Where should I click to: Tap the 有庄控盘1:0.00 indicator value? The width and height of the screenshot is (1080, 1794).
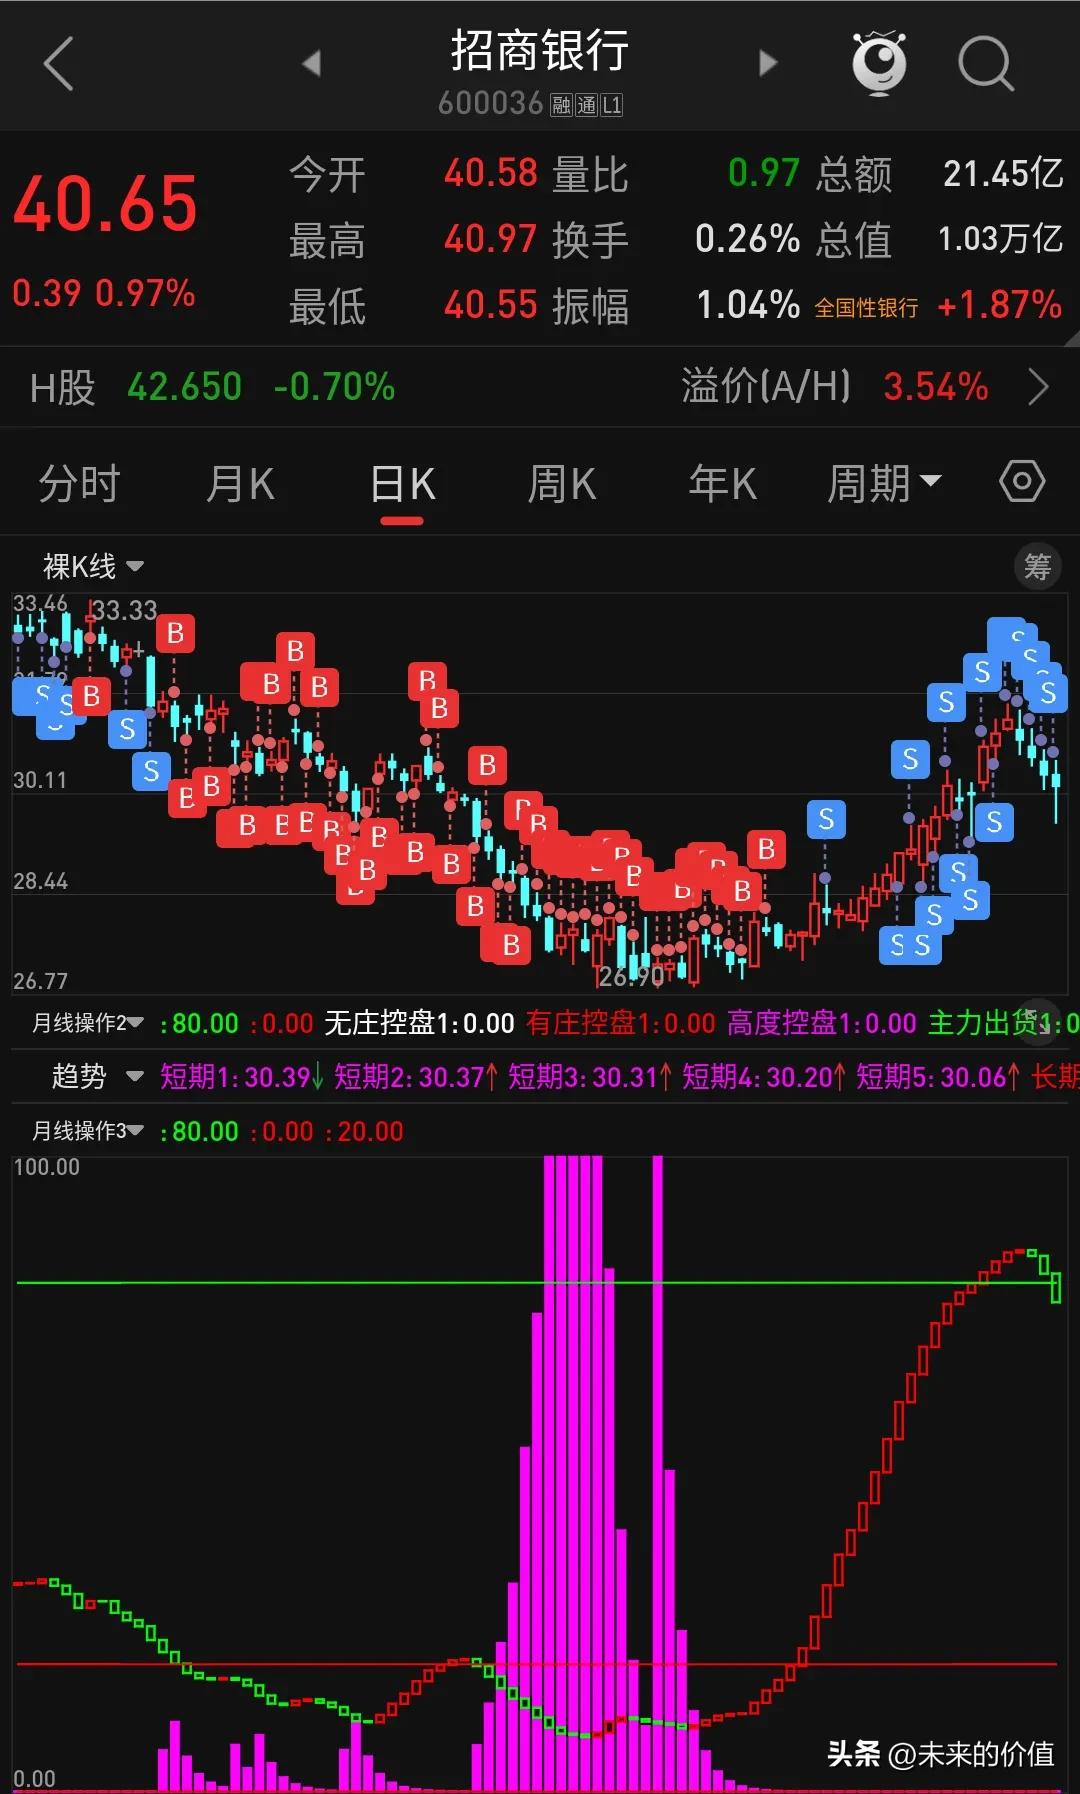tap(621, 1023)
